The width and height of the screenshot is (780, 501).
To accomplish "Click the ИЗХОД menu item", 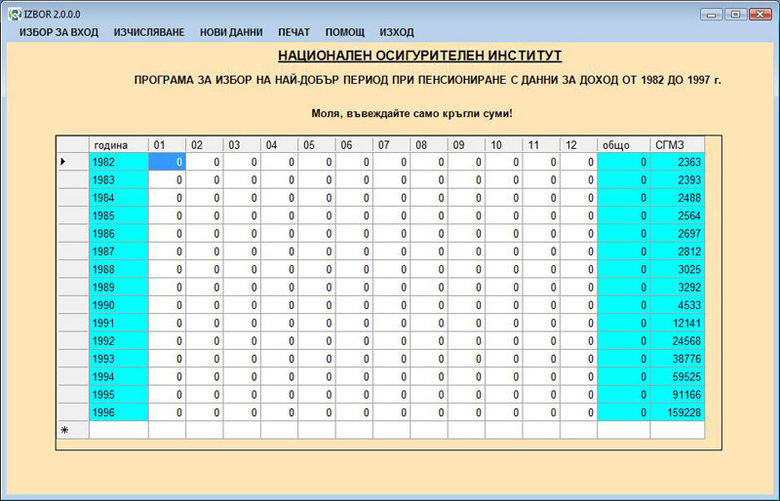I will 397,32.
